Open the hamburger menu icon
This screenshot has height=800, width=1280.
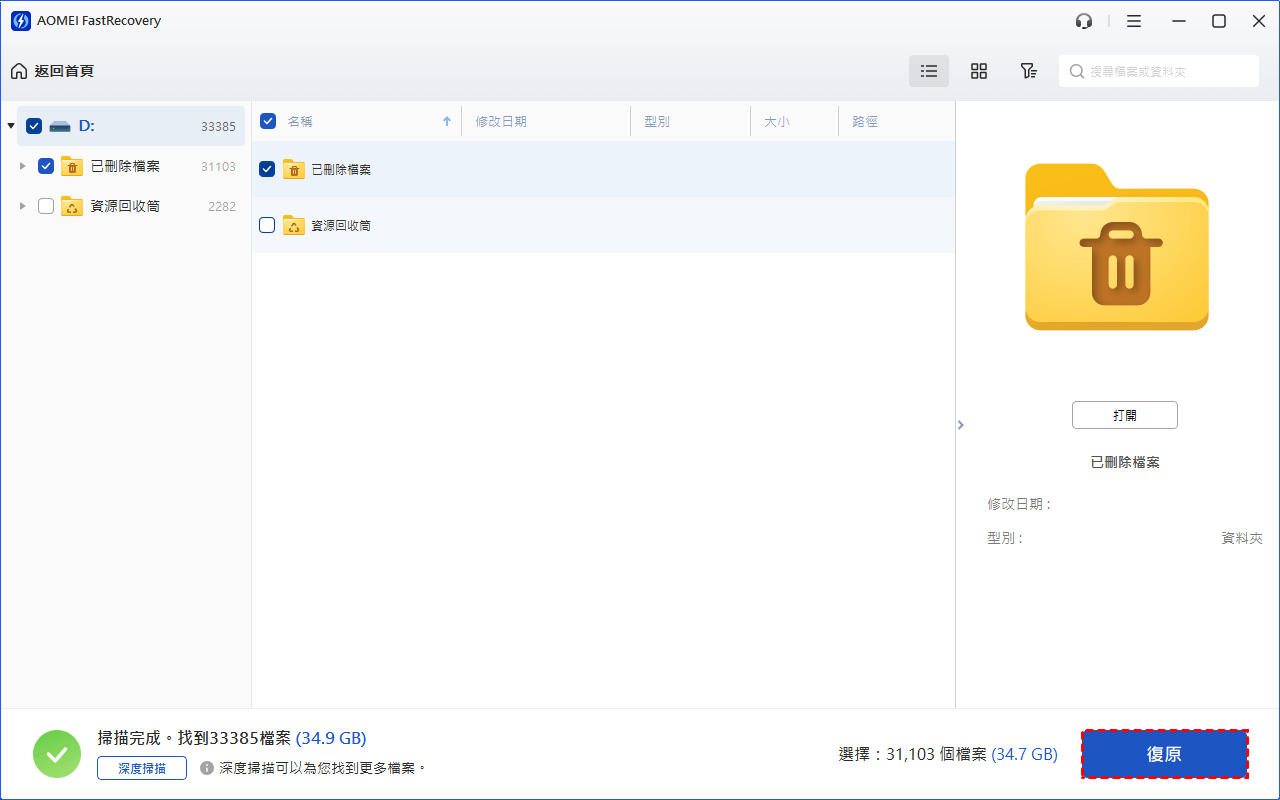click(x=1133, y=21)
